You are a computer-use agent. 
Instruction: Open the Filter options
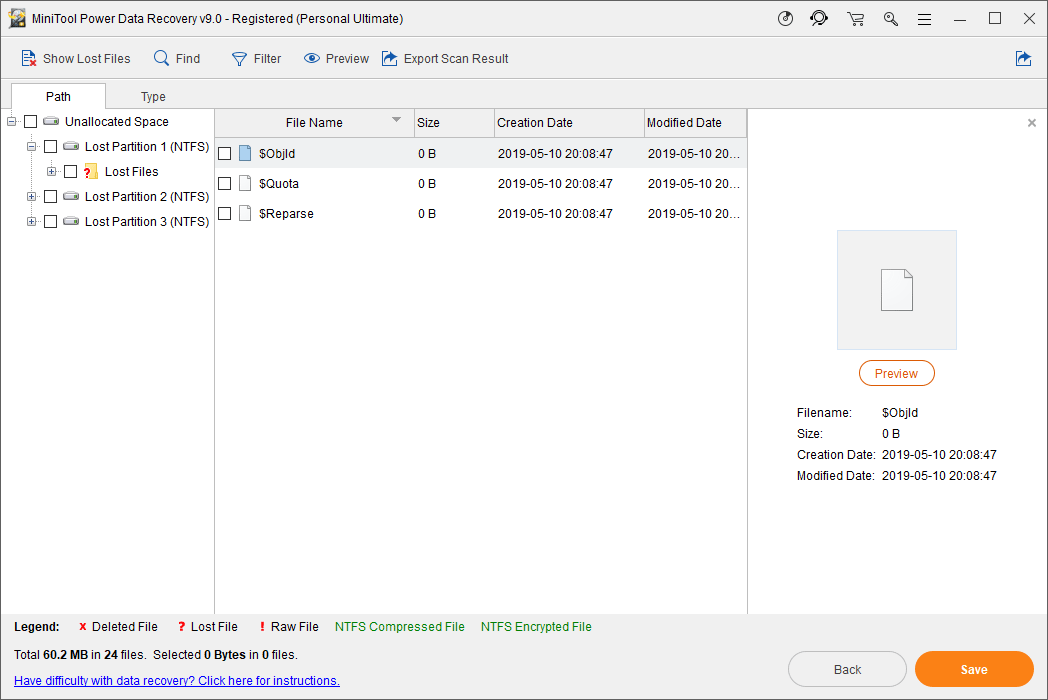[256, 58]
